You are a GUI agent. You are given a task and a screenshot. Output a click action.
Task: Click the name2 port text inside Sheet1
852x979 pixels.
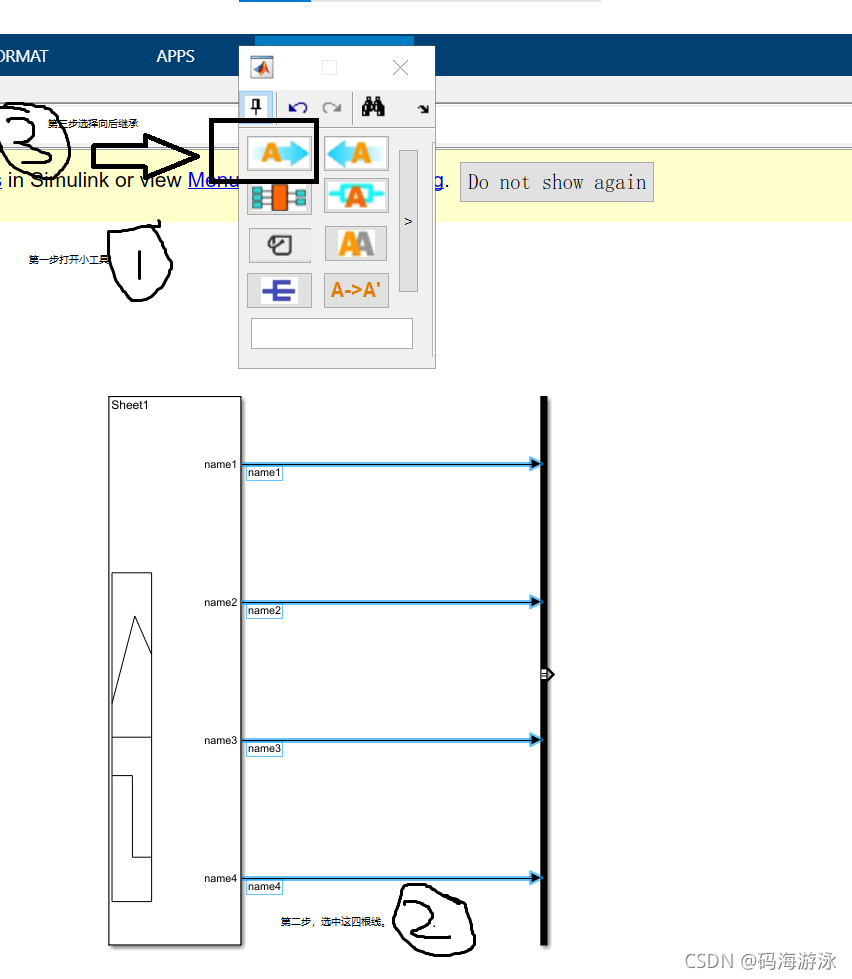(220, 603)
